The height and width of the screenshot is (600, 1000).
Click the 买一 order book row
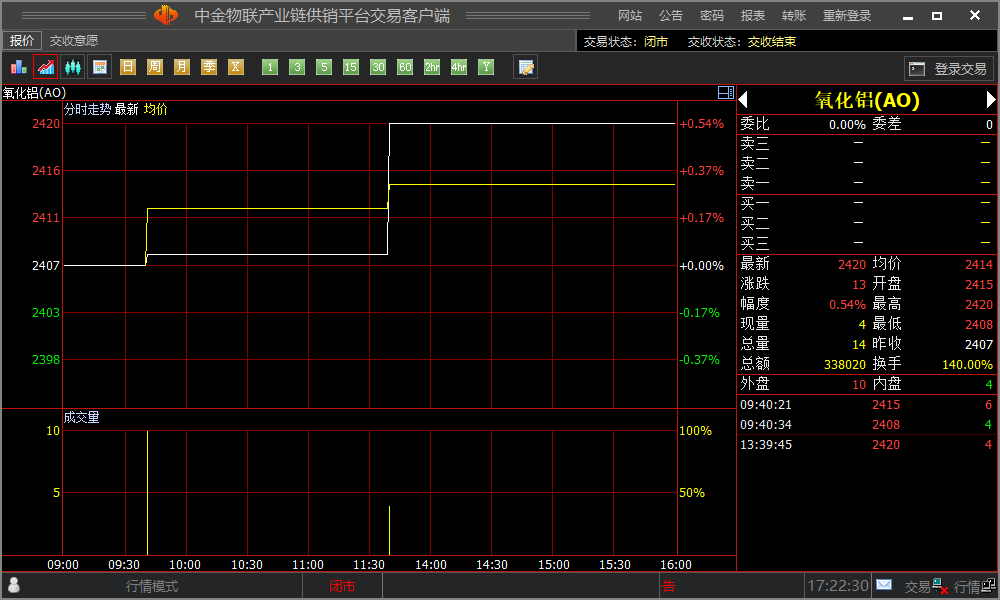pos(866,204)
